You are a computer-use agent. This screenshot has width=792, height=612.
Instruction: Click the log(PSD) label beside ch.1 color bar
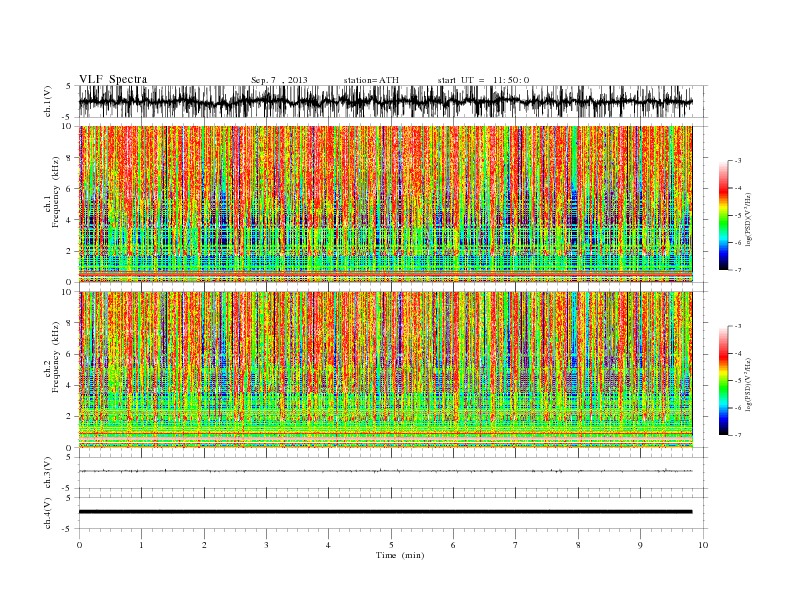click(x=748, y=219)
